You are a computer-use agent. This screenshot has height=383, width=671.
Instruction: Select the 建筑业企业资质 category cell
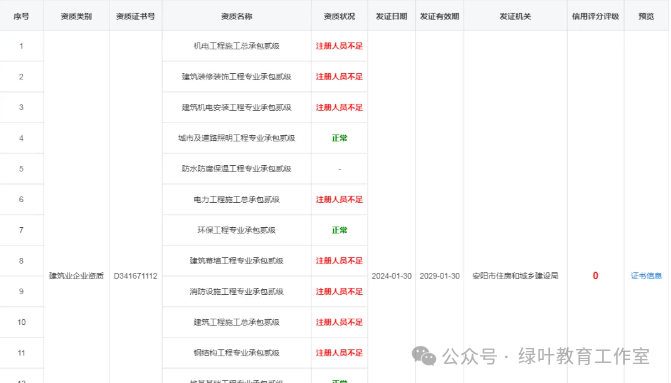tap(76, 276)
